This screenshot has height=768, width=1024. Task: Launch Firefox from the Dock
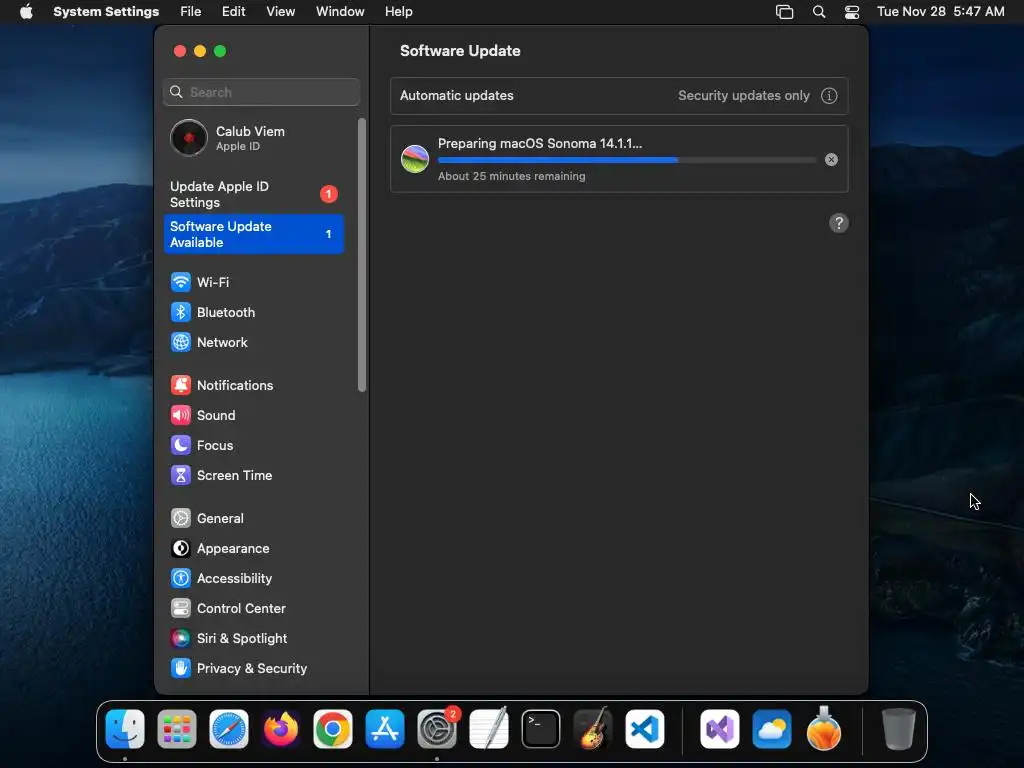click(x=281, y=729)
